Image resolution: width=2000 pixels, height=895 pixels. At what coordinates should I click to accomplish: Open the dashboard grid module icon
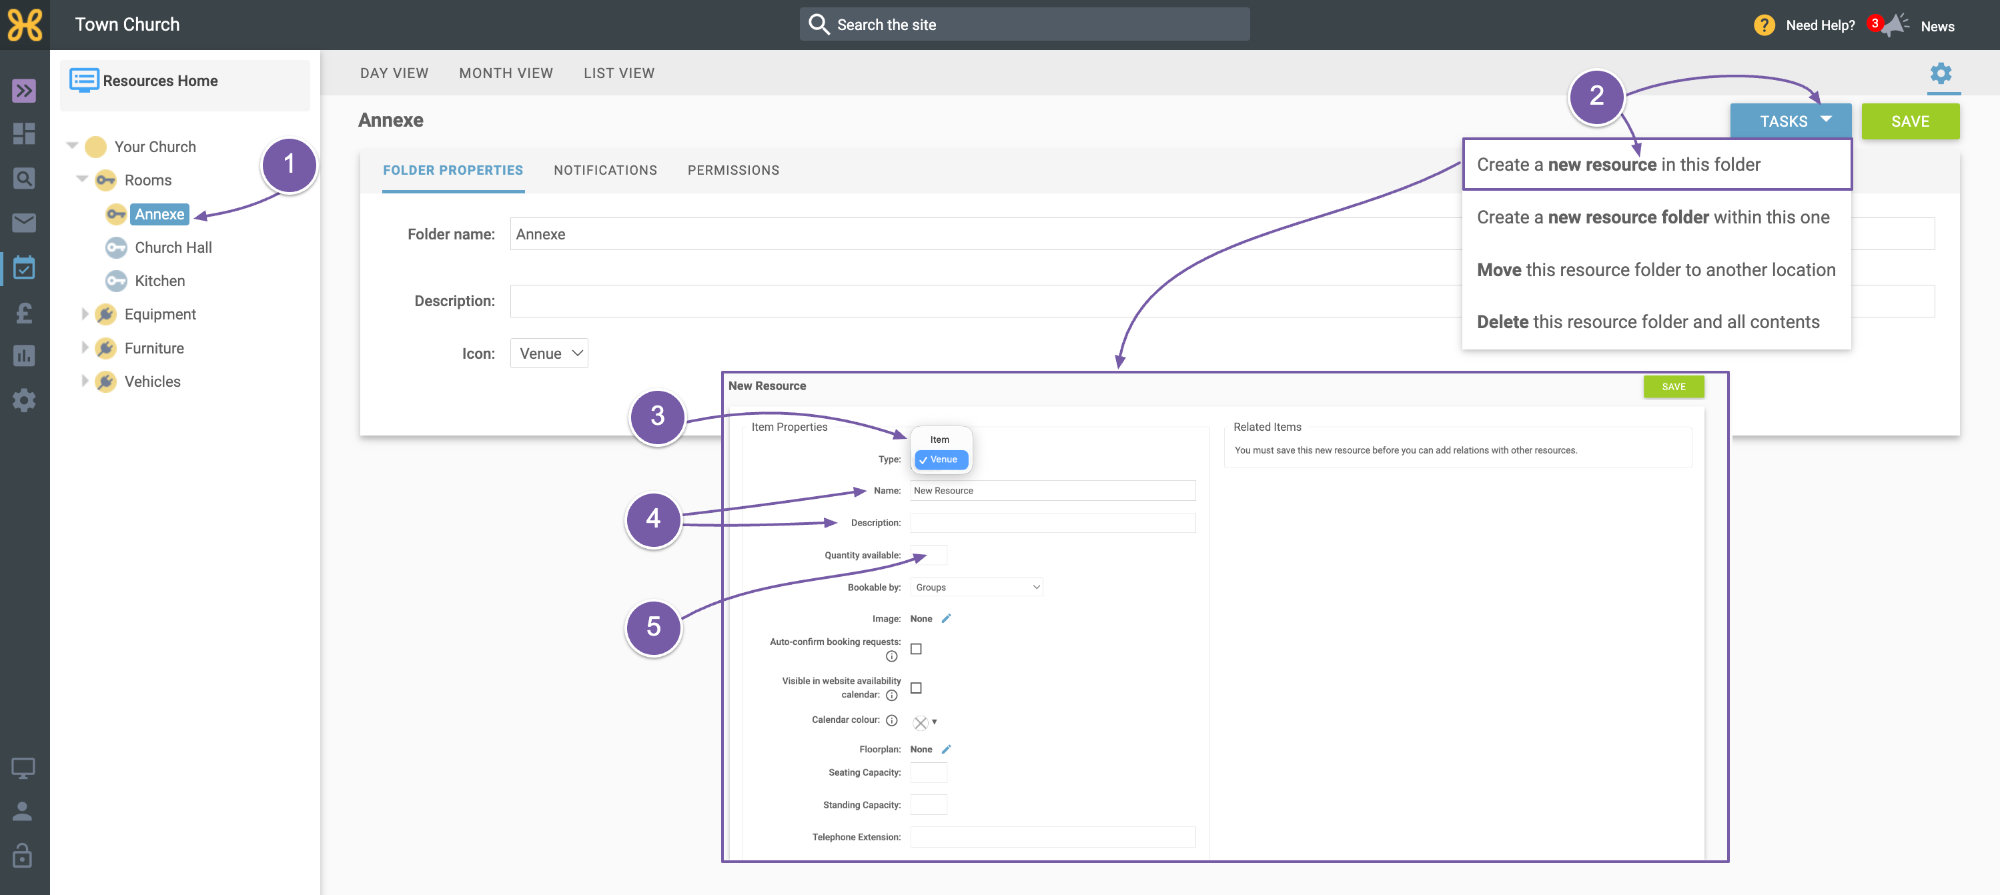tap(24, 134)
